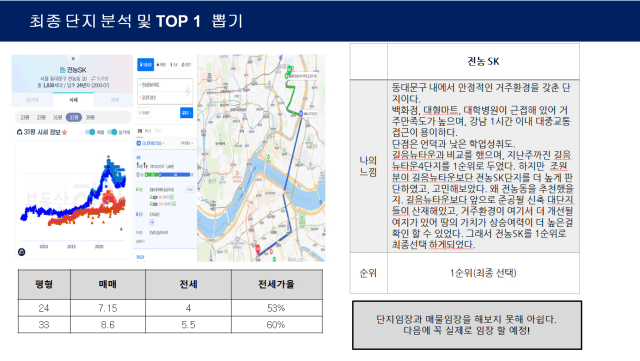Swap start and destination with arrow button
The image size is (640, 361).
[x=188, y=91]
